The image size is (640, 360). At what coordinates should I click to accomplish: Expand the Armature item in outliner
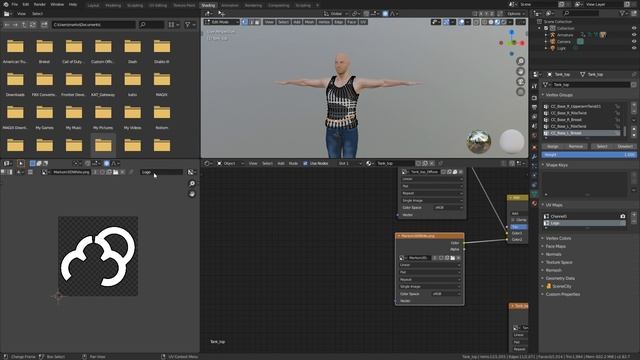pos(546,35)
